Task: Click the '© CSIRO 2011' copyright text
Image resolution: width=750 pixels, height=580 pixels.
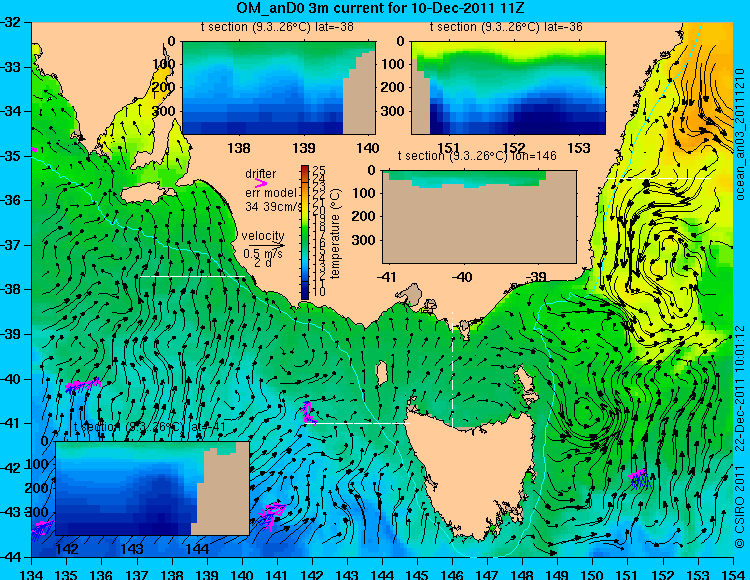Action: (739, 507)
